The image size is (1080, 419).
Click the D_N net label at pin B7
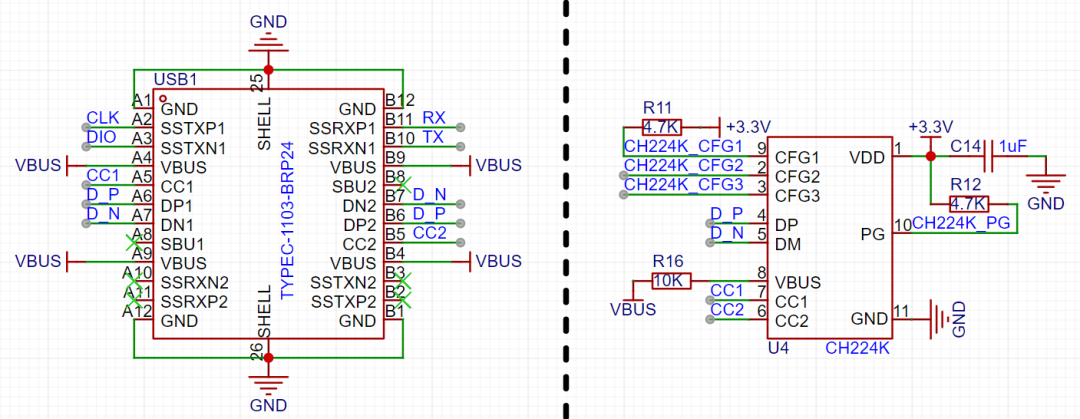point(430,194)
